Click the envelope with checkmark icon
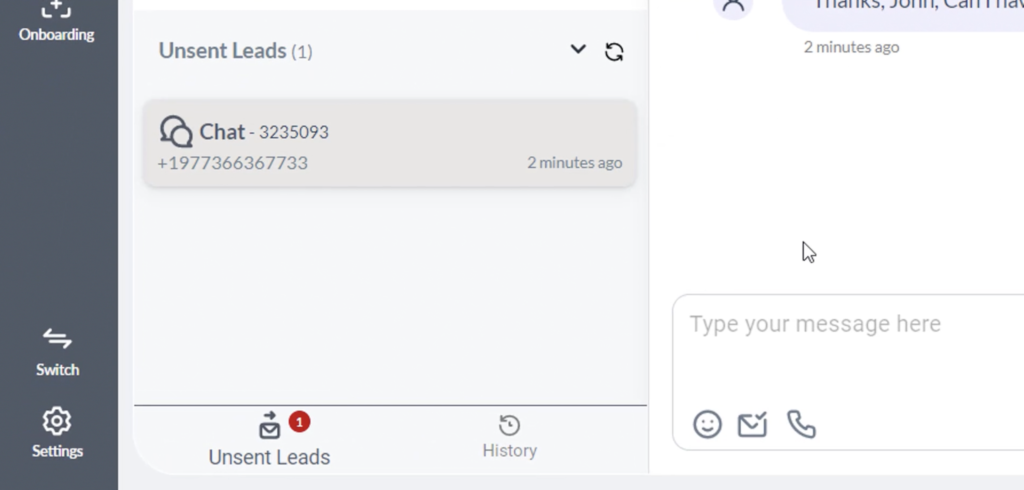The image size is (1024, 490). click(x=752, y=425)
